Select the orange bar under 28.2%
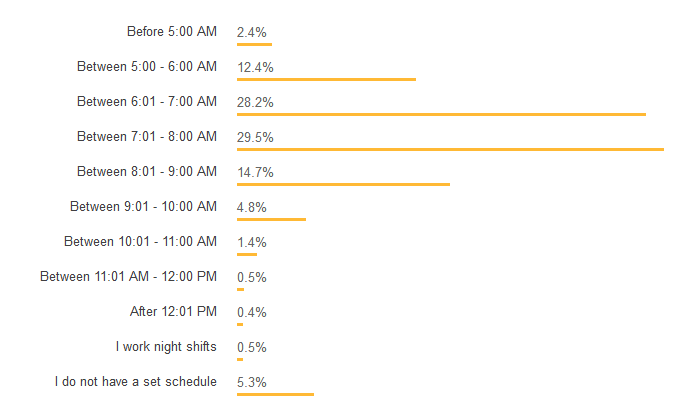The width and height of the screenshot is (684, 418). tap(441, 114)
